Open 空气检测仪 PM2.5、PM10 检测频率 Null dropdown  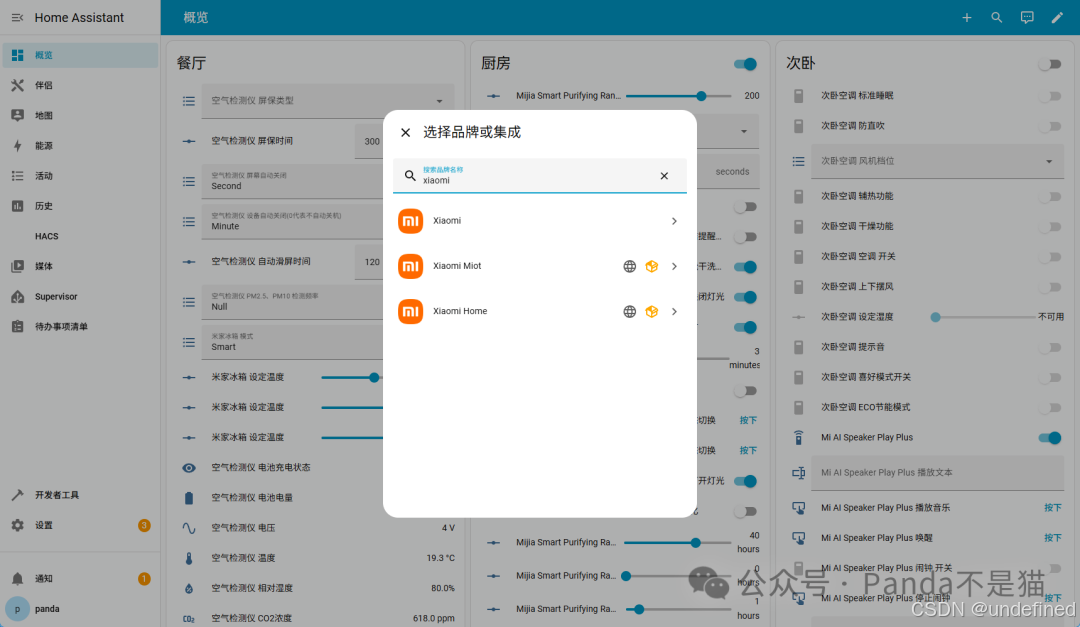point(293,302)
